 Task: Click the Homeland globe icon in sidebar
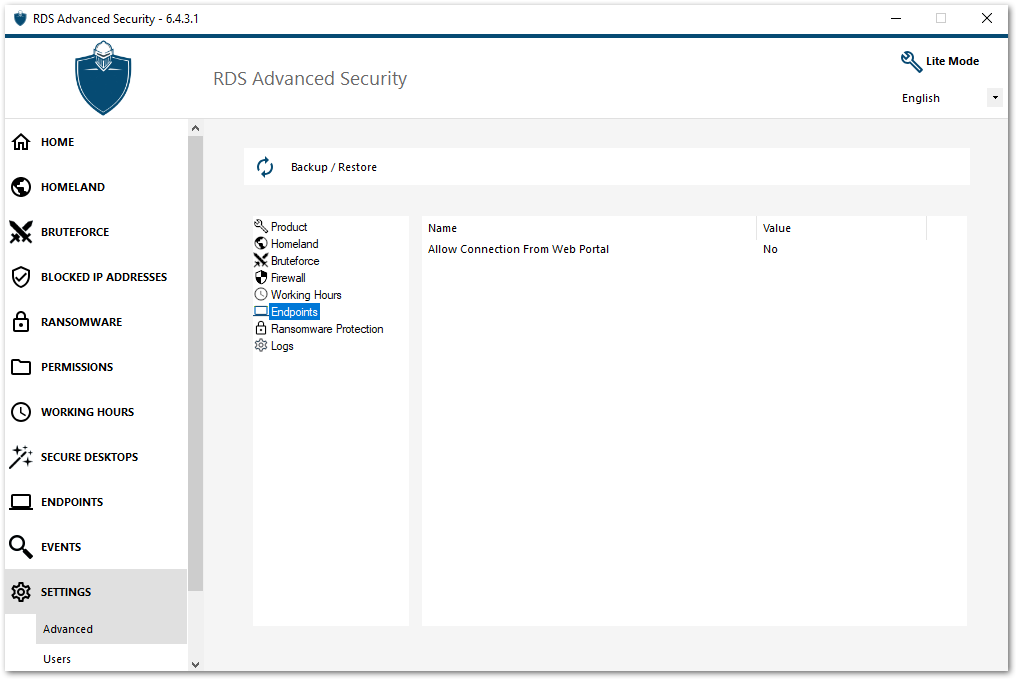(x=21, y=187)
